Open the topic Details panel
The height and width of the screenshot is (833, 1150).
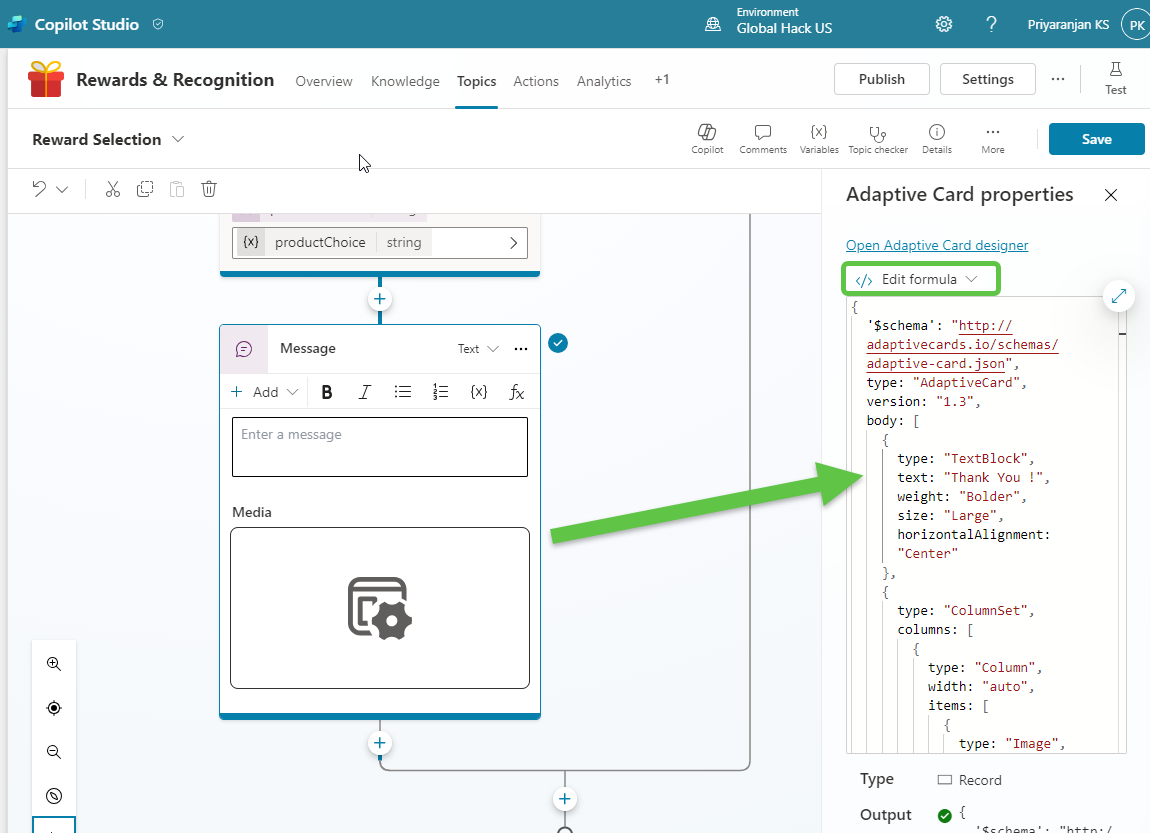tap(936, 139)
